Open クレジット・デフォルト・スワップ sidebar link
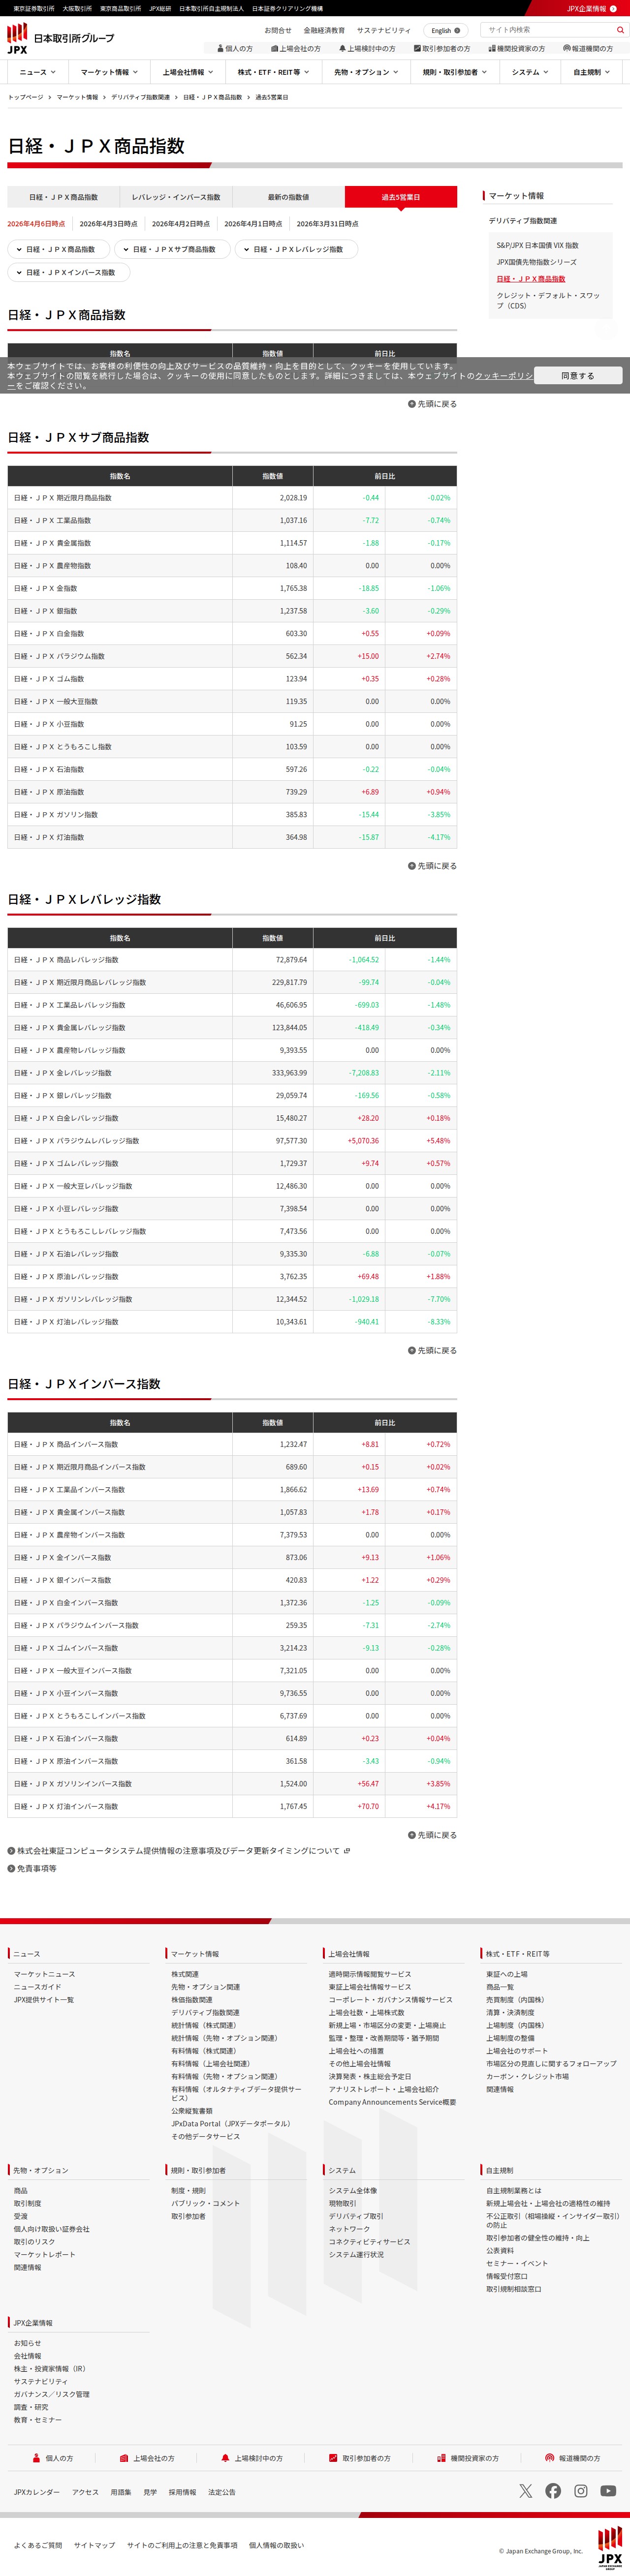Screen dimensions: 630x2576 [x=549, y=300]
